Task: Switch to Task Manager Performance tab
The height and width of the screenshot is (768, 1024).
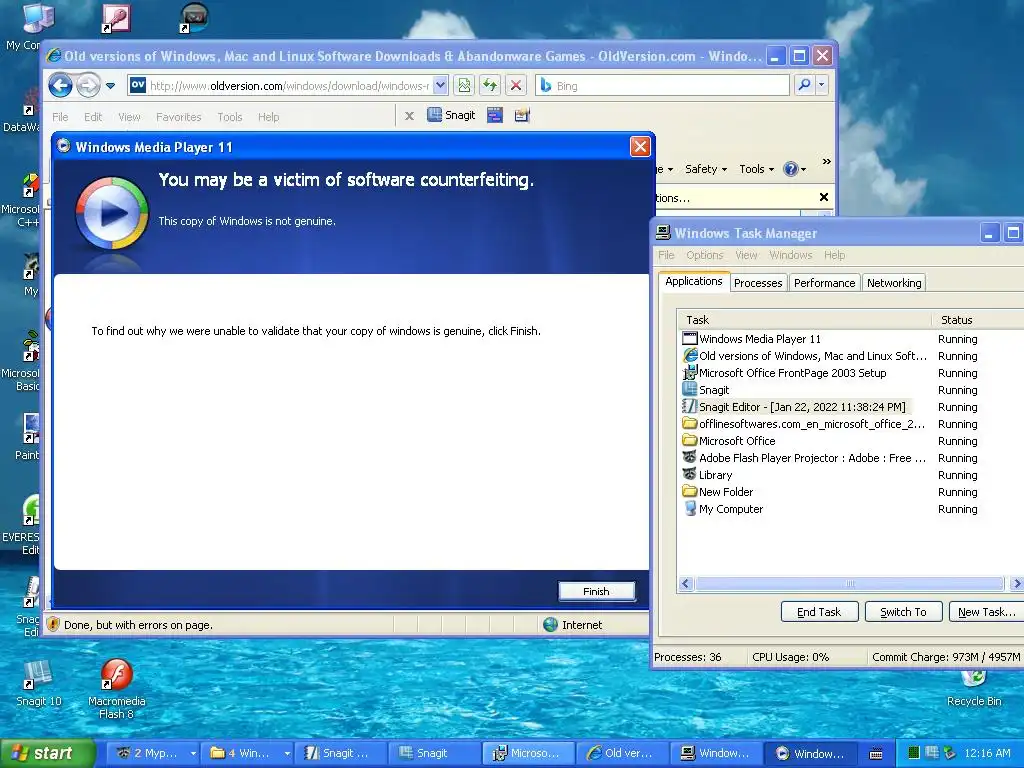Action: tap(824, 283)
